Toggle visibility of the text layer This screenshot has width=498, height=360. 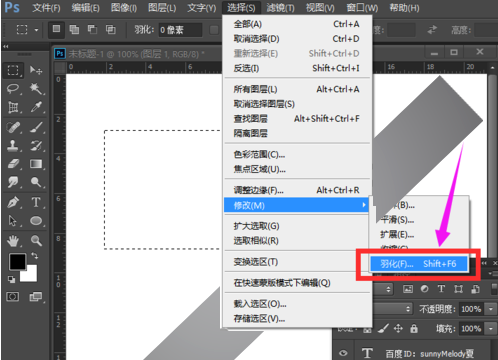(343, 353)
